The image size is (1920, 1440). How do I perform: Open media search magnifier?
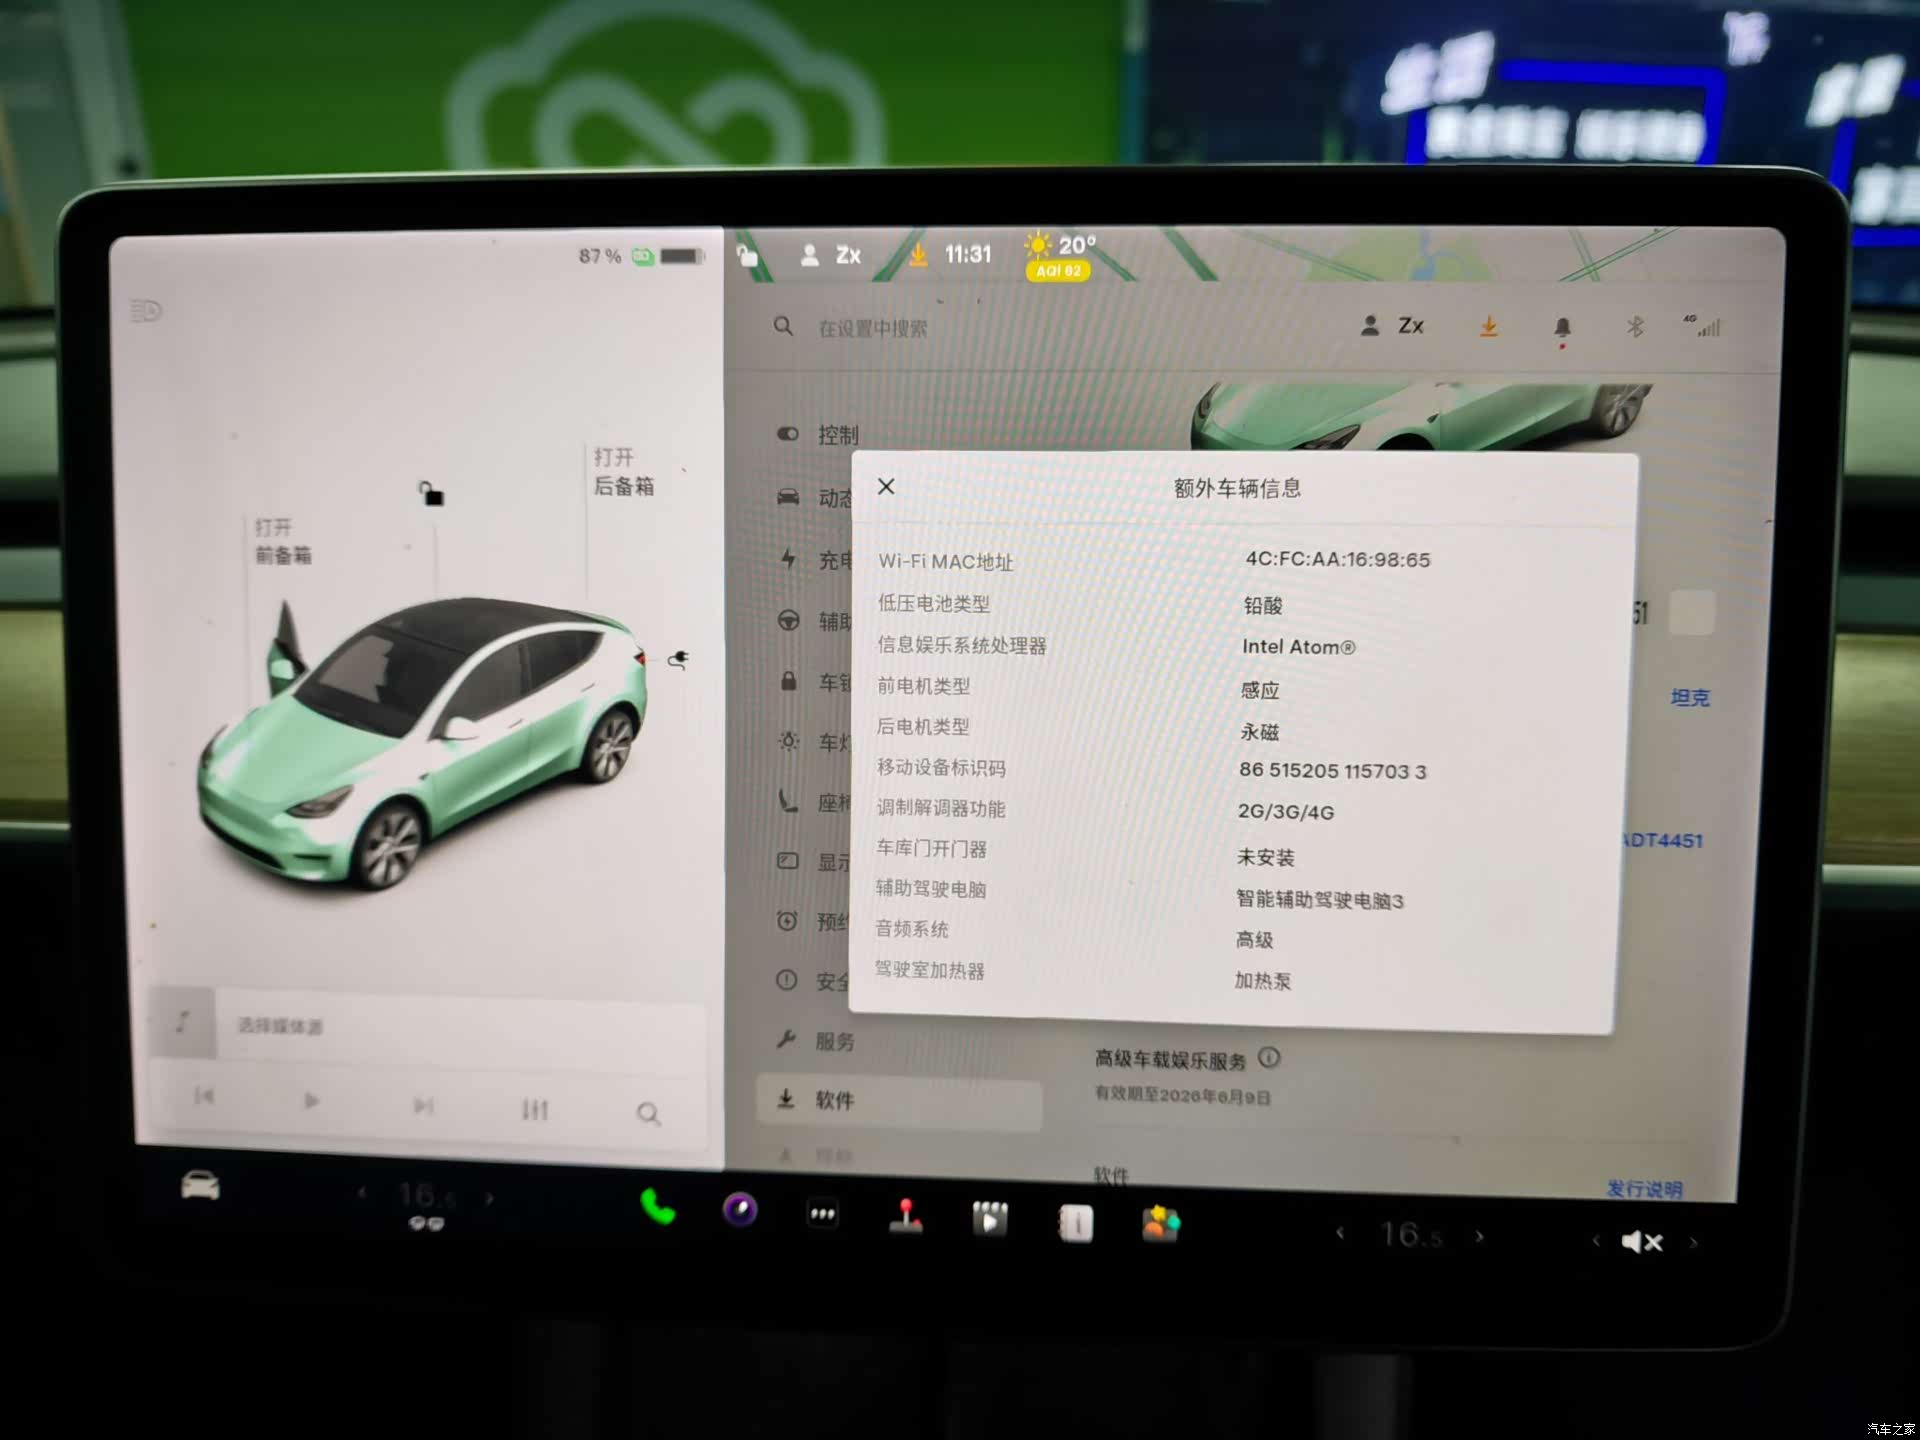pos(648,1114)
